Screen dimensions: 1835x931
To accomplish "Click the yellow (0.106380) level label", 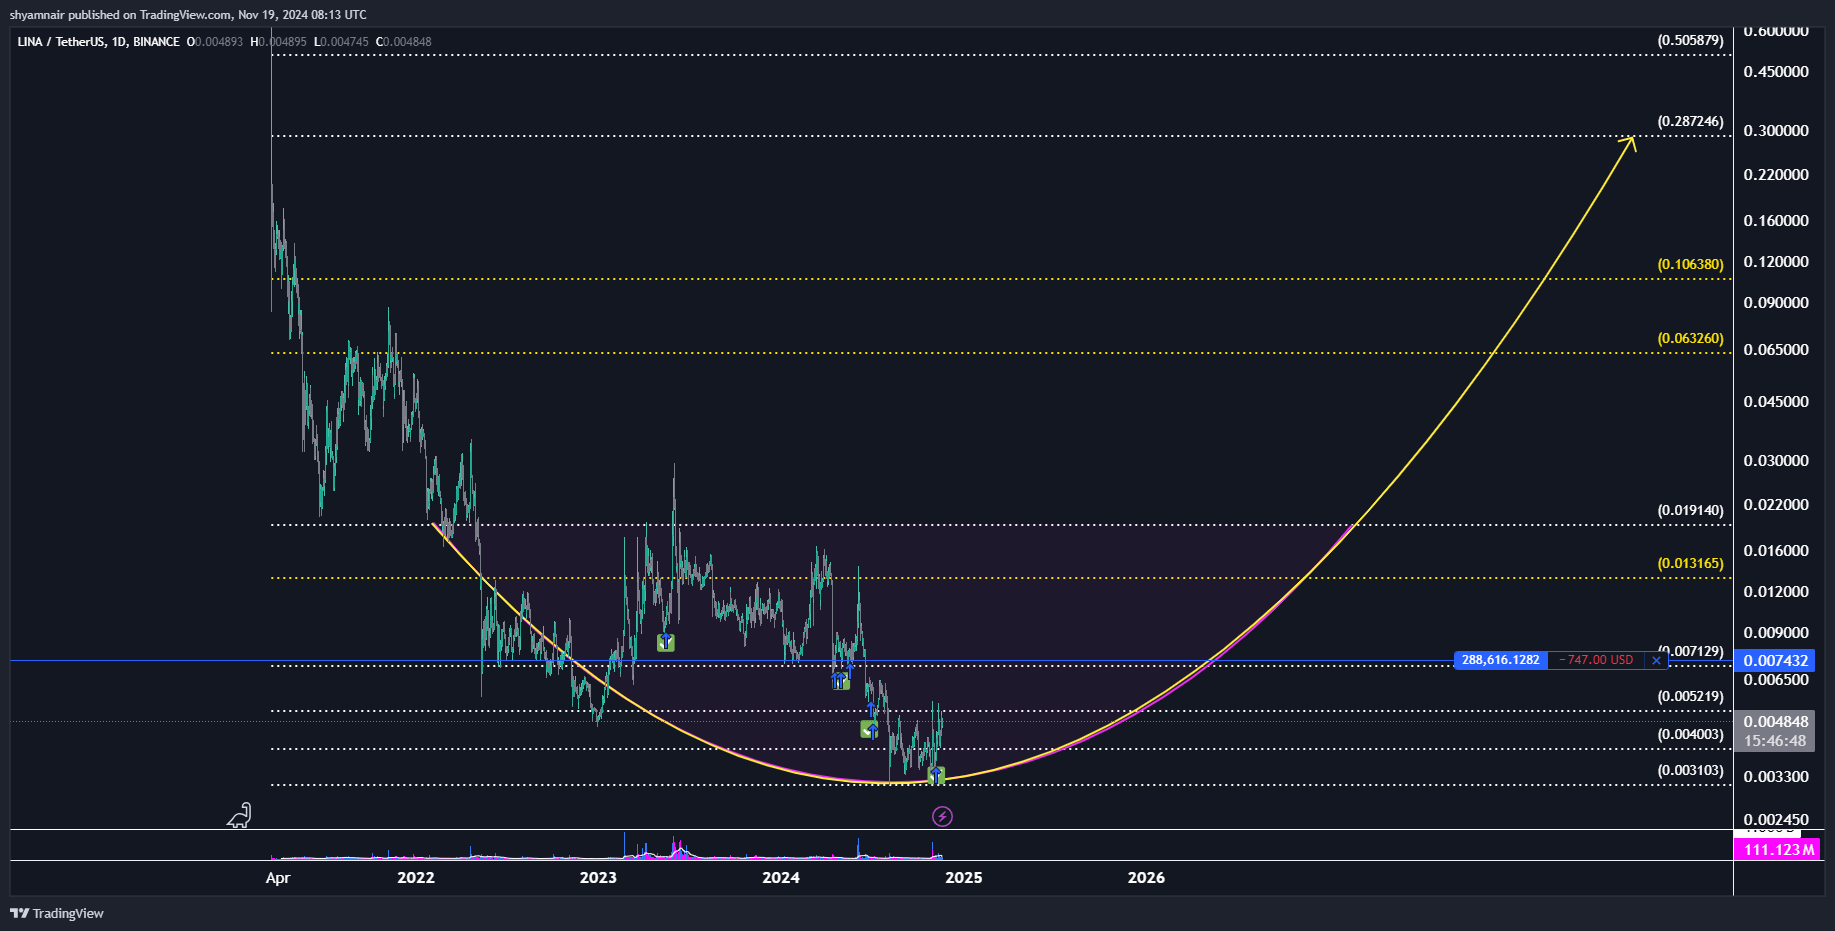I will click(1690, 264).
